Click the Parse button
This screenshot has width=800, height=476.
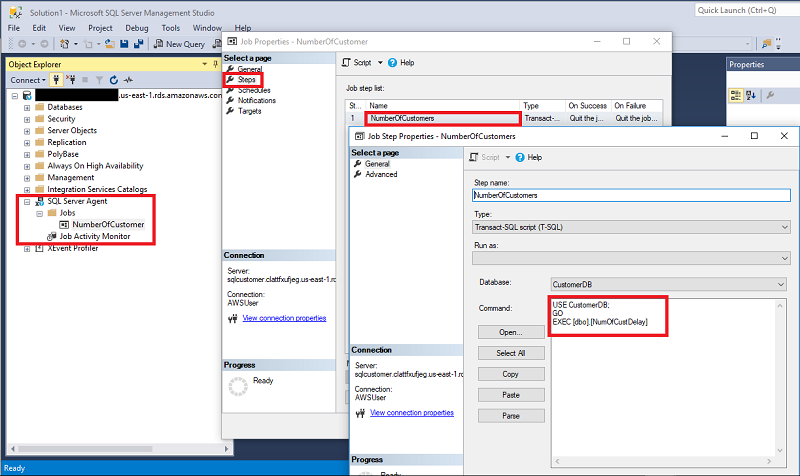pyautogui.click(x=511, y=416)
